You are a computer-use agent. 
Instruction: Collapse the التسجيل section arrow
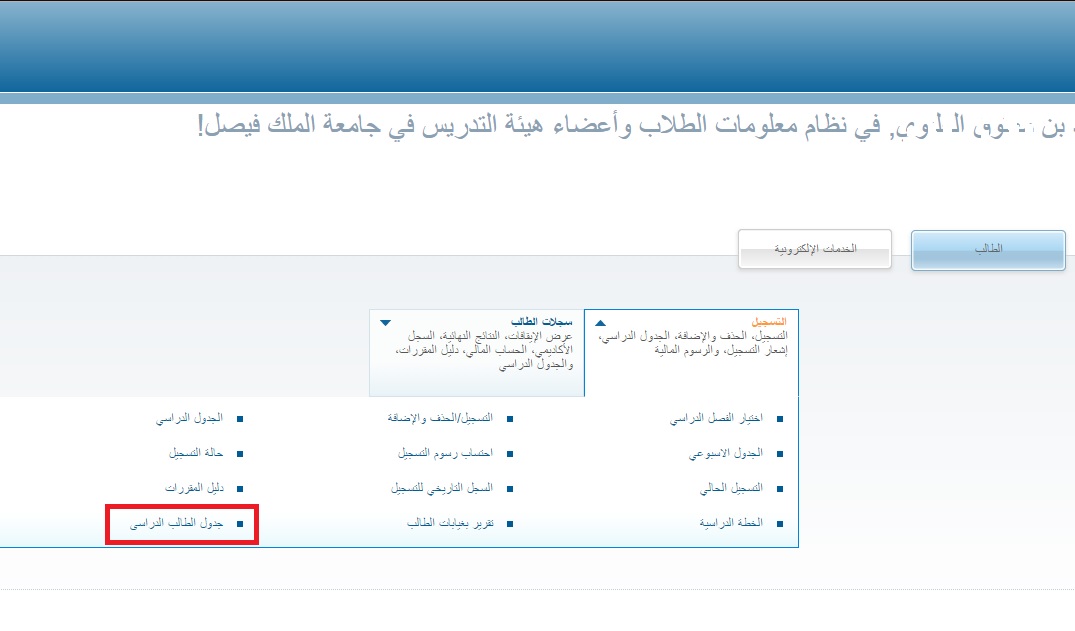pos(600,323)
